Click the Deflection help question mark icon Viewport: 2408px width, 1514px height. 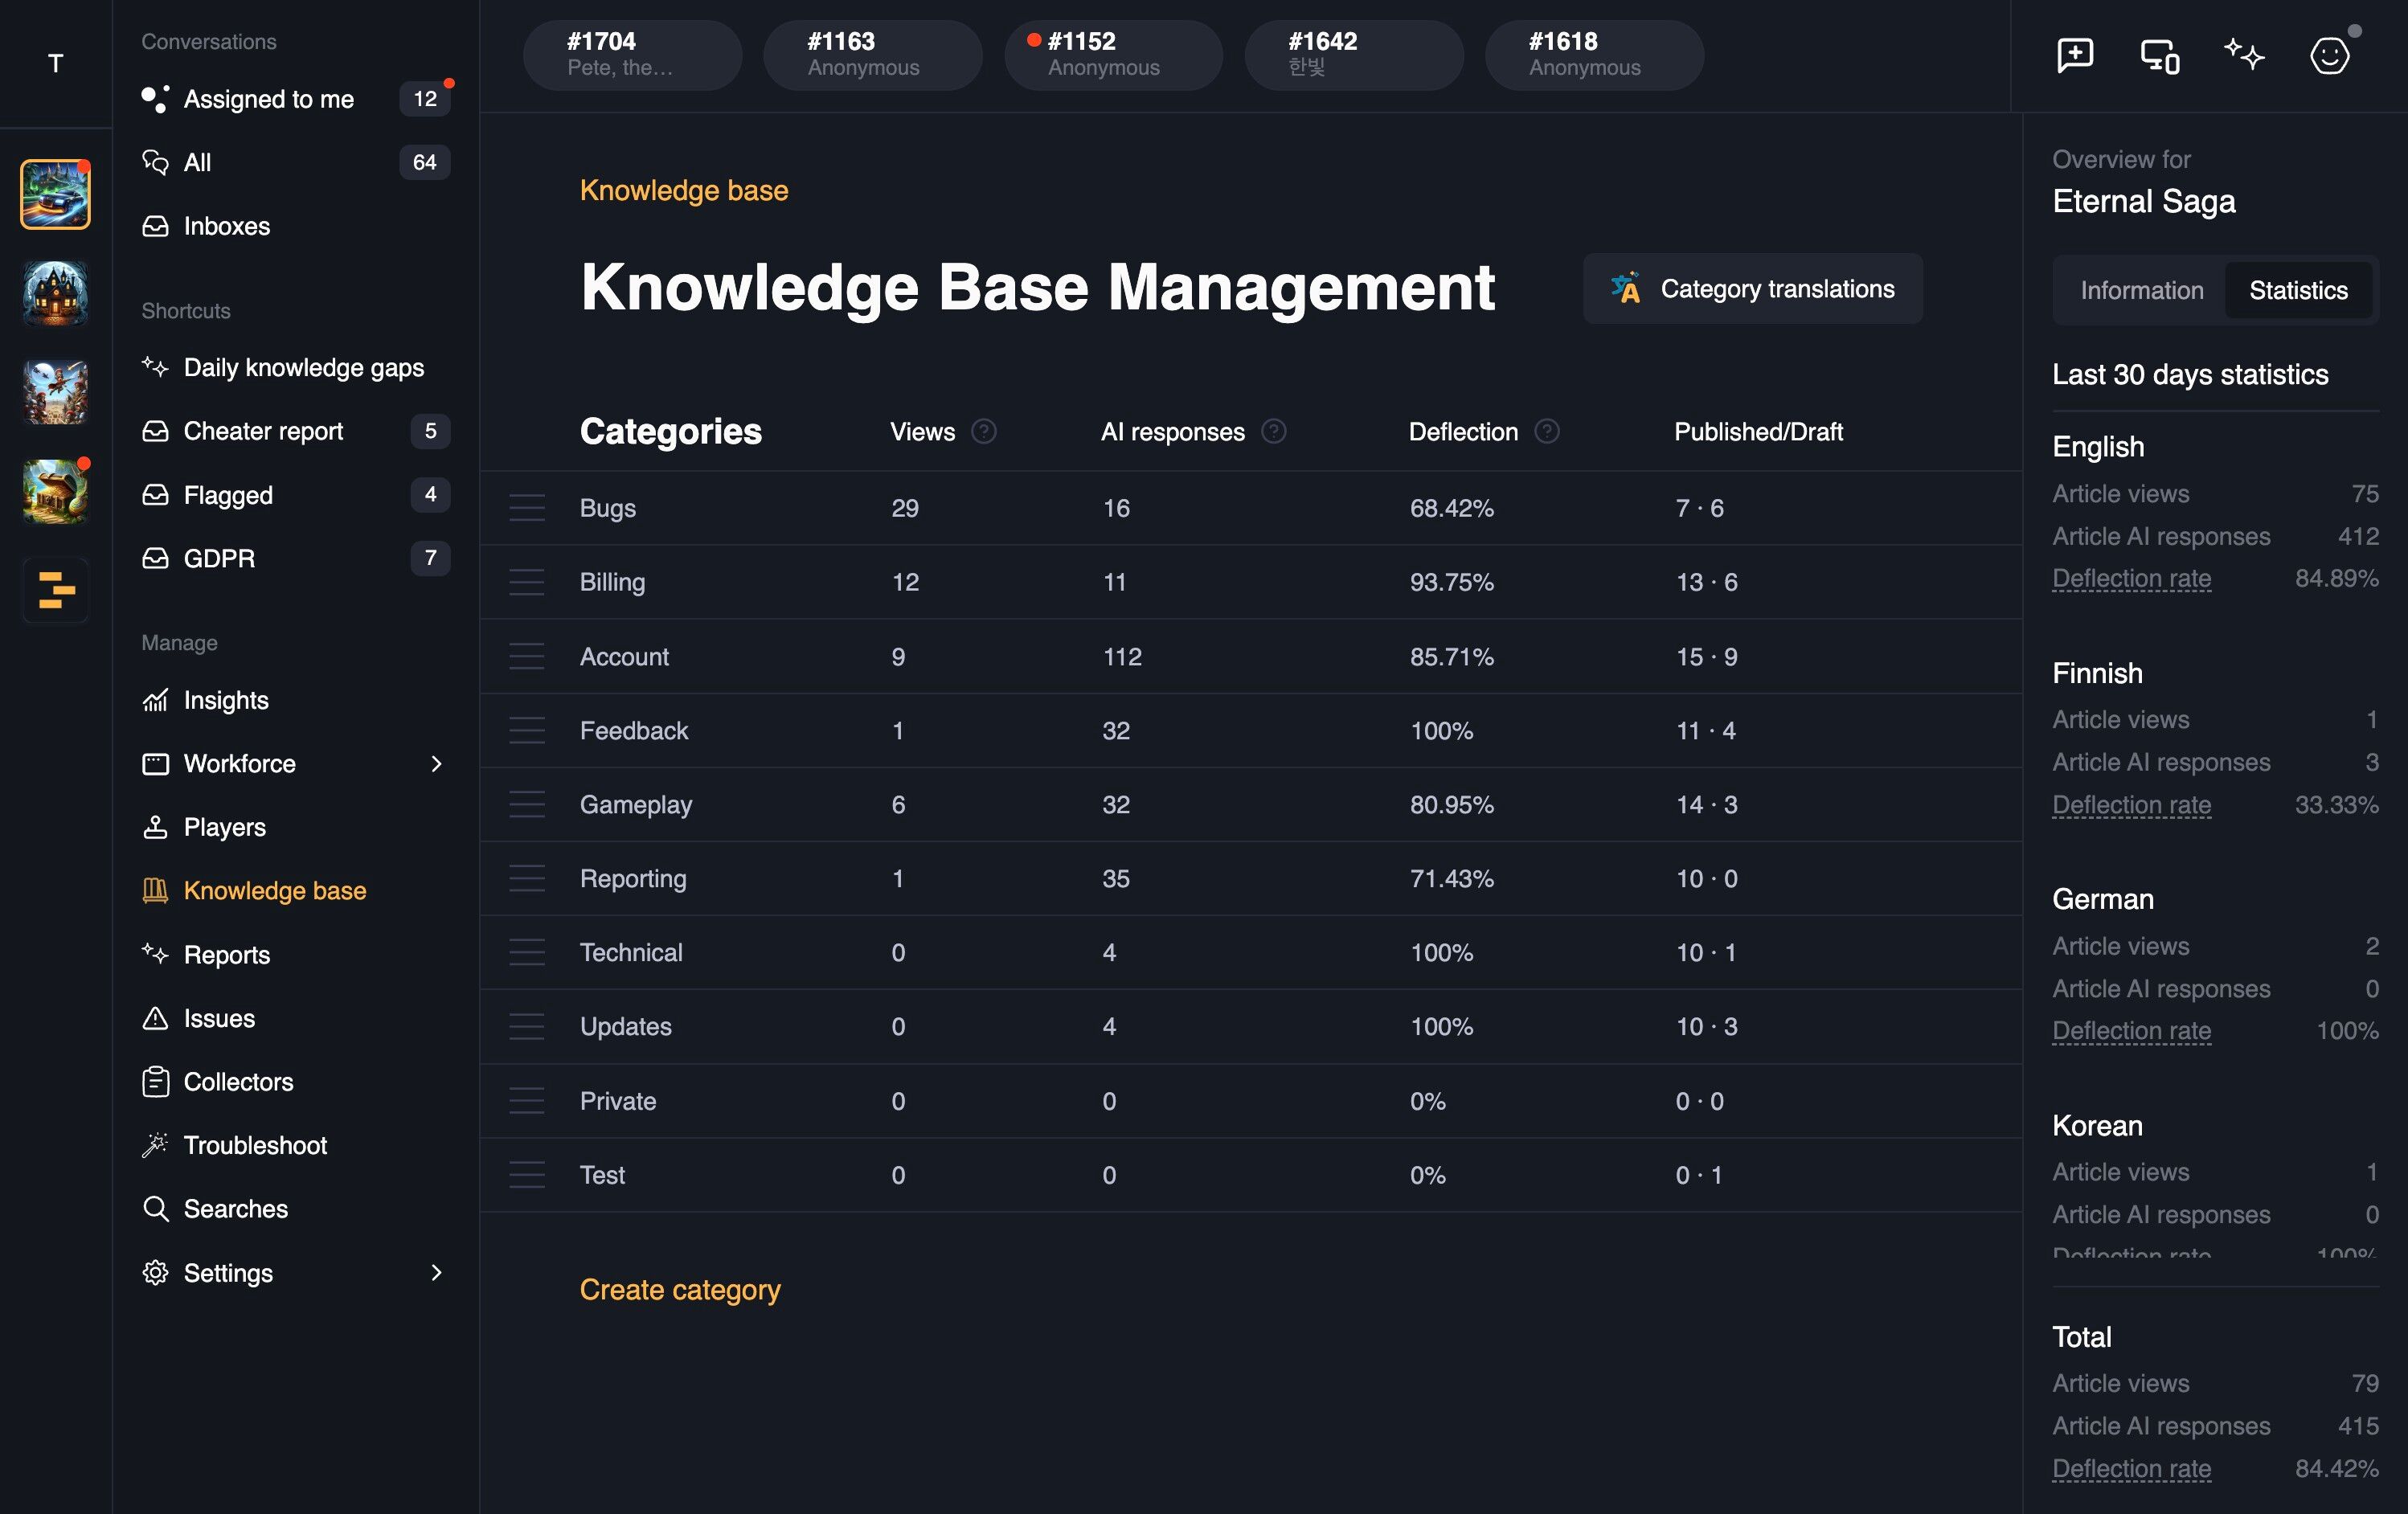(1547, 431)
